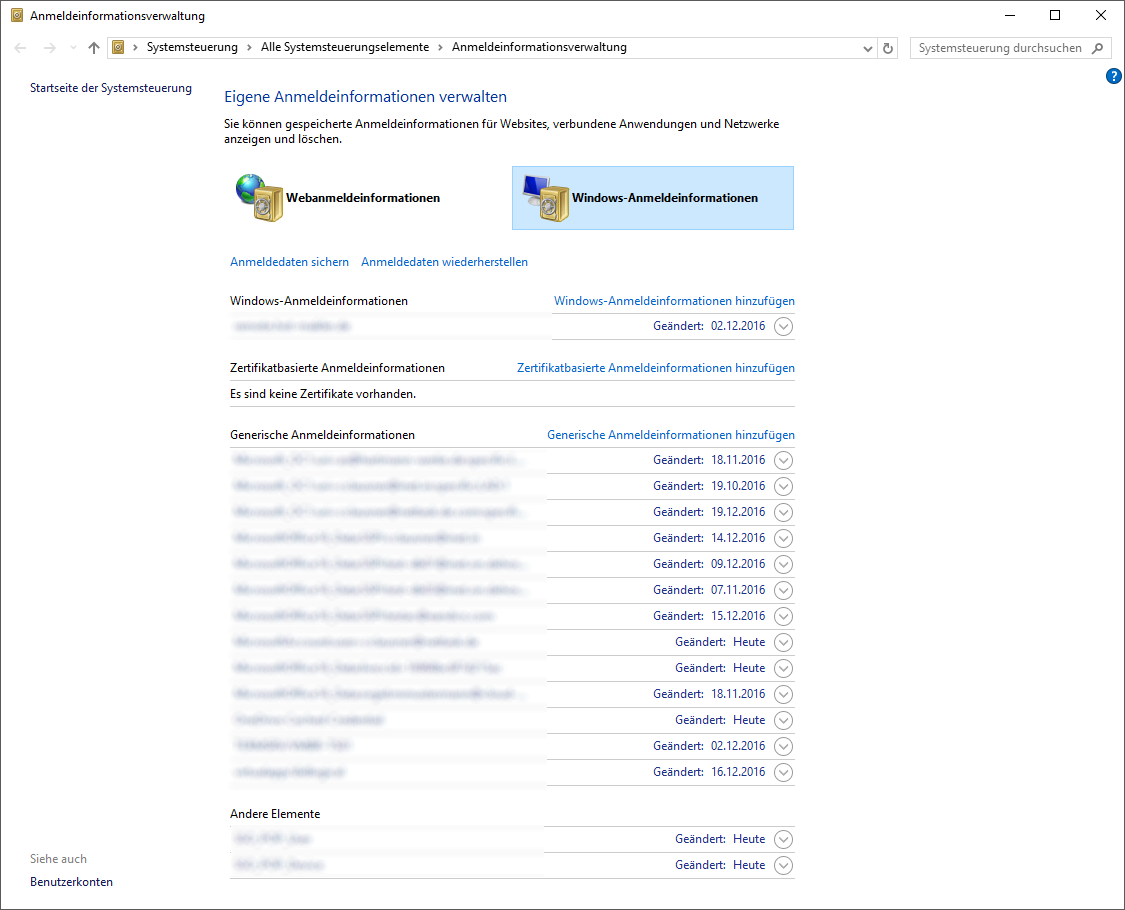Click the window title bar app icon
Image resolution: width=1125 pixels, height=910 pixels.
coord(17,15)
